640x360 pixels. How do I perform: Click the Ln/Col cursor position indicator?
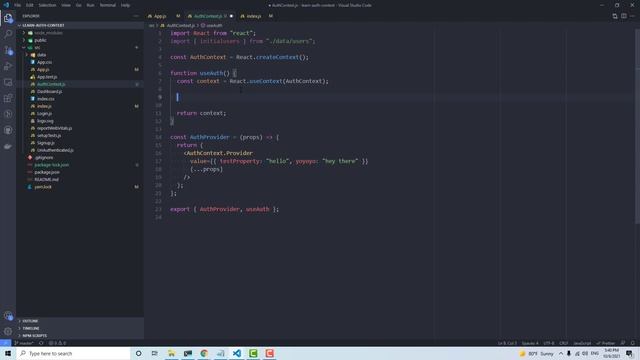click(x=507, y=343)
